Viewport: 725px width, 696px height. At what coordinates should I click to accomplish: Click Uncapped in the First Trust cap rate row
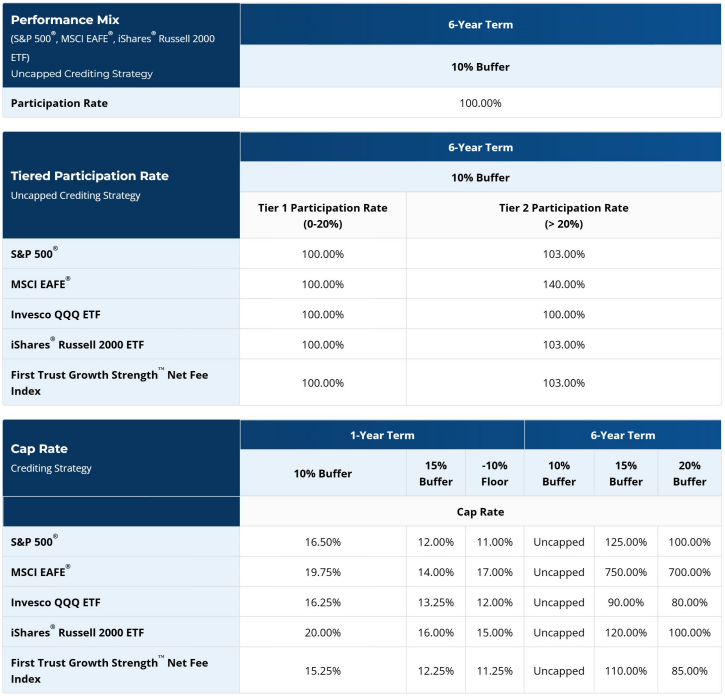(x=559, y=671)
